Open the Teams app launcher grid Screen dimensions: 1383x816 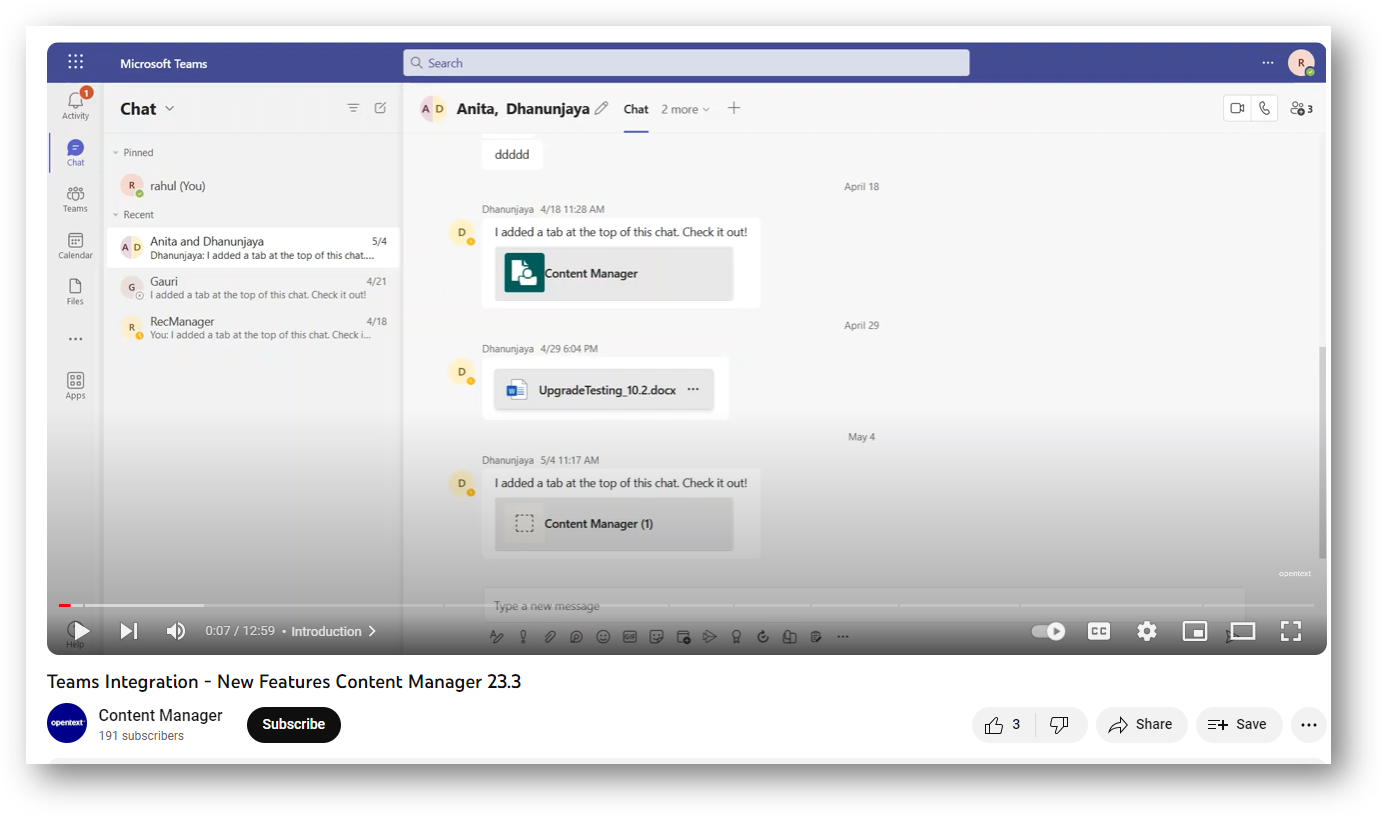(76, 62)
